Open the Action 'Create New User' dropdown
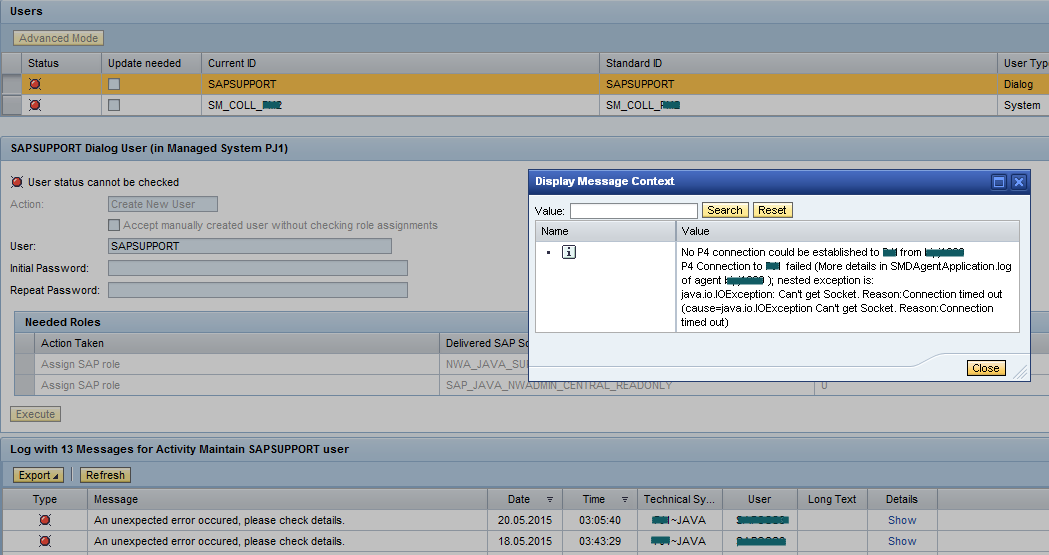 point(163,204)
